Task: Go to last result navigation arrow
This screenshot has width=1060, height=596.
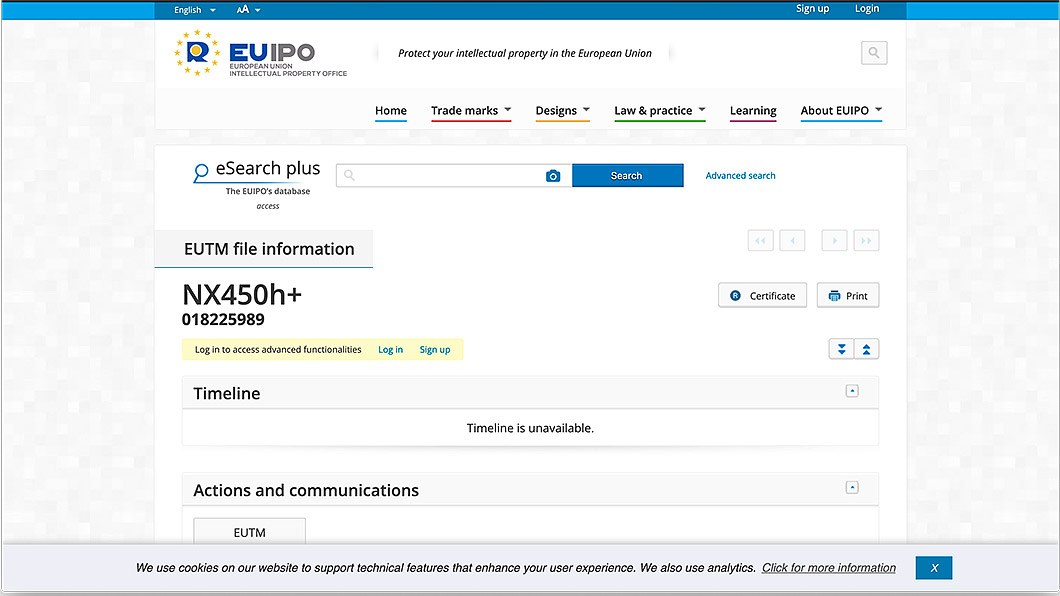Action: pyautogui.click(x=866, y=241)
